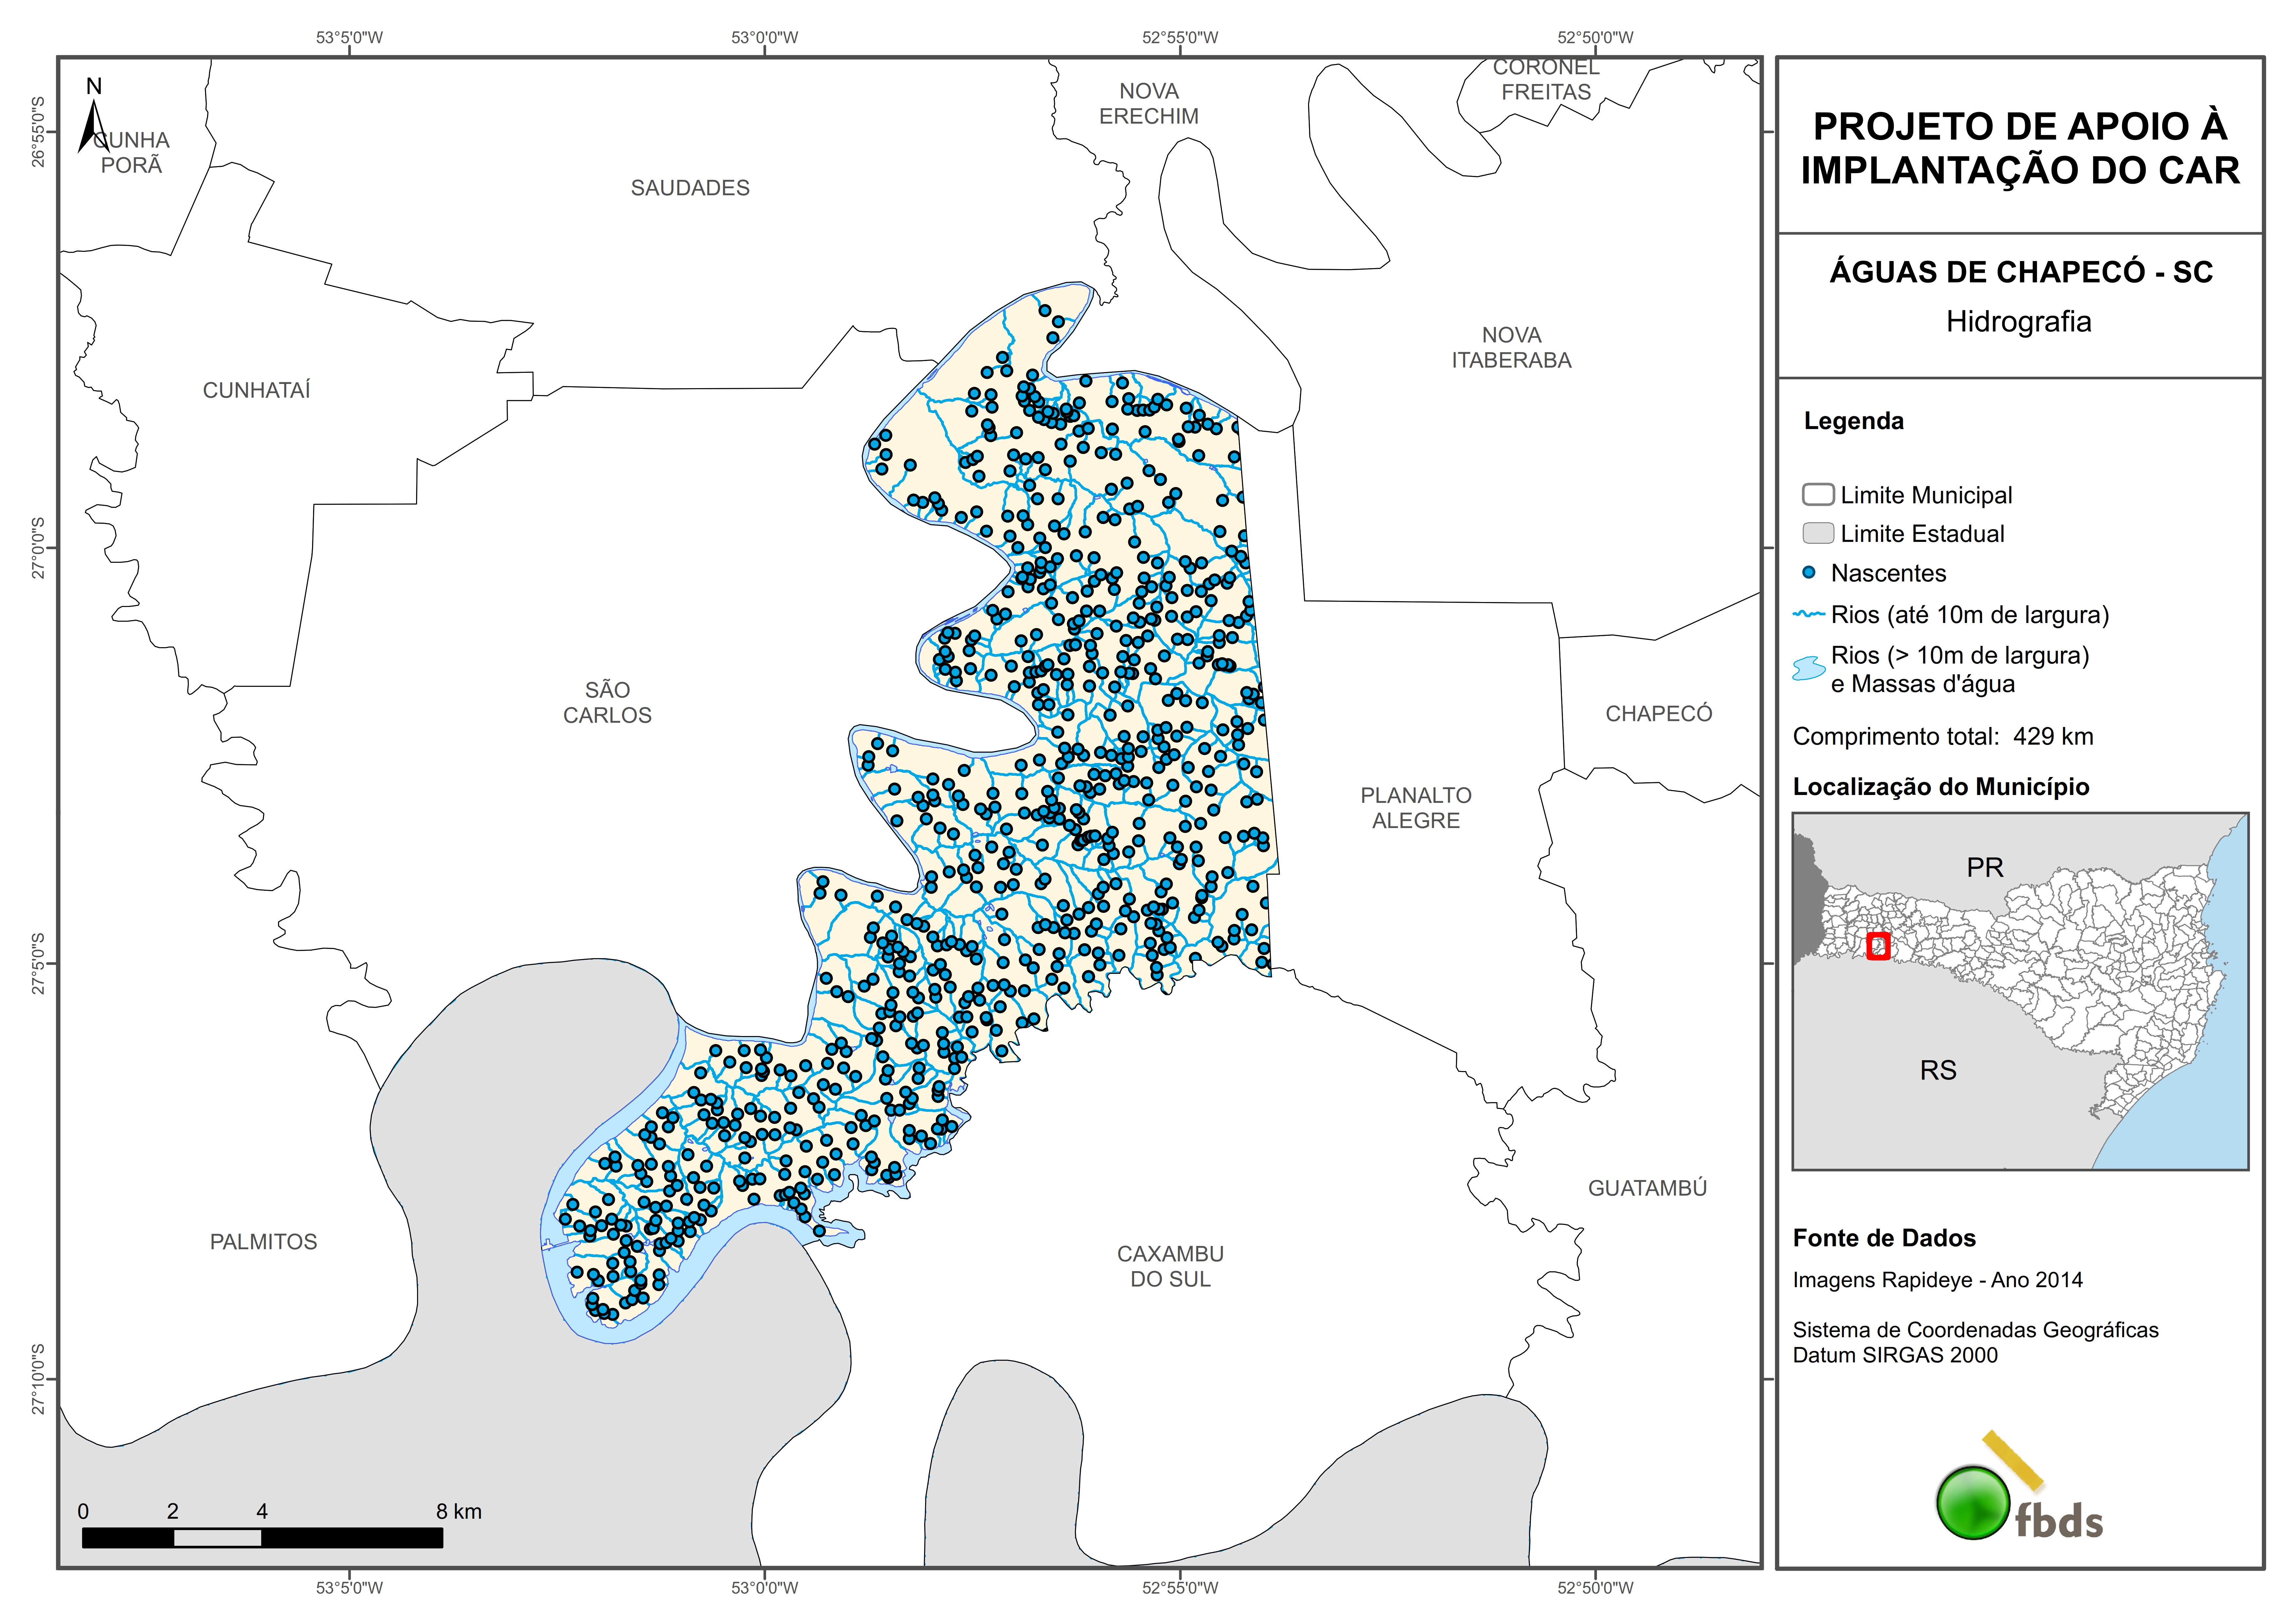Click the ÁGUAS DE CHAPECÓ - SC heading
The width and height of the screenshot is (2295, 1624).
click(x=2020, y=272)
